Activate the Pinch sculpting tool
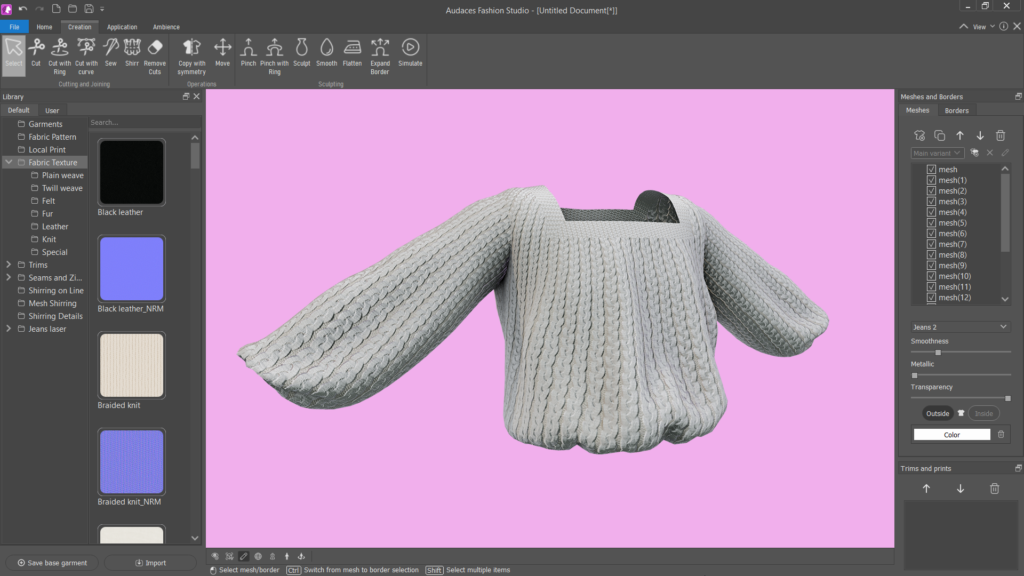Image resolution: width=1024 pixels, height=576 pixels. coord(248,53)
